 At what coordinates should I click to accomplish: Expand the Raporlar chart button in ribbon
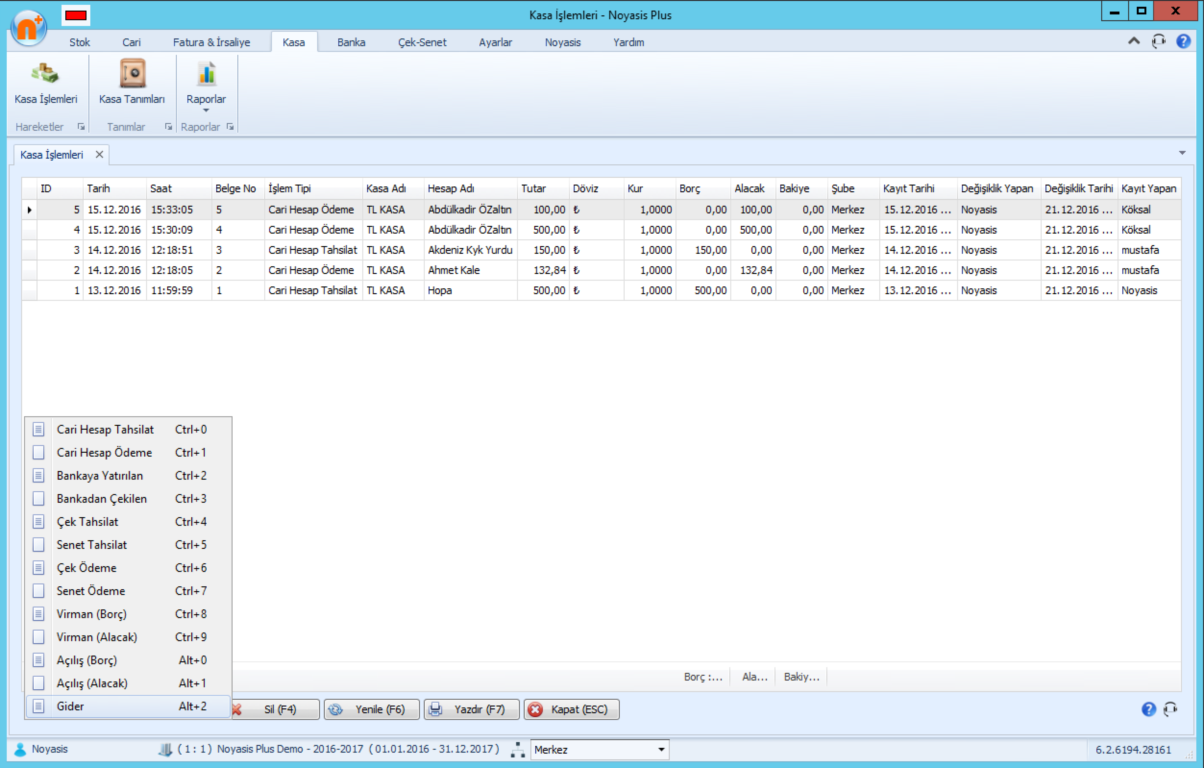206,85
